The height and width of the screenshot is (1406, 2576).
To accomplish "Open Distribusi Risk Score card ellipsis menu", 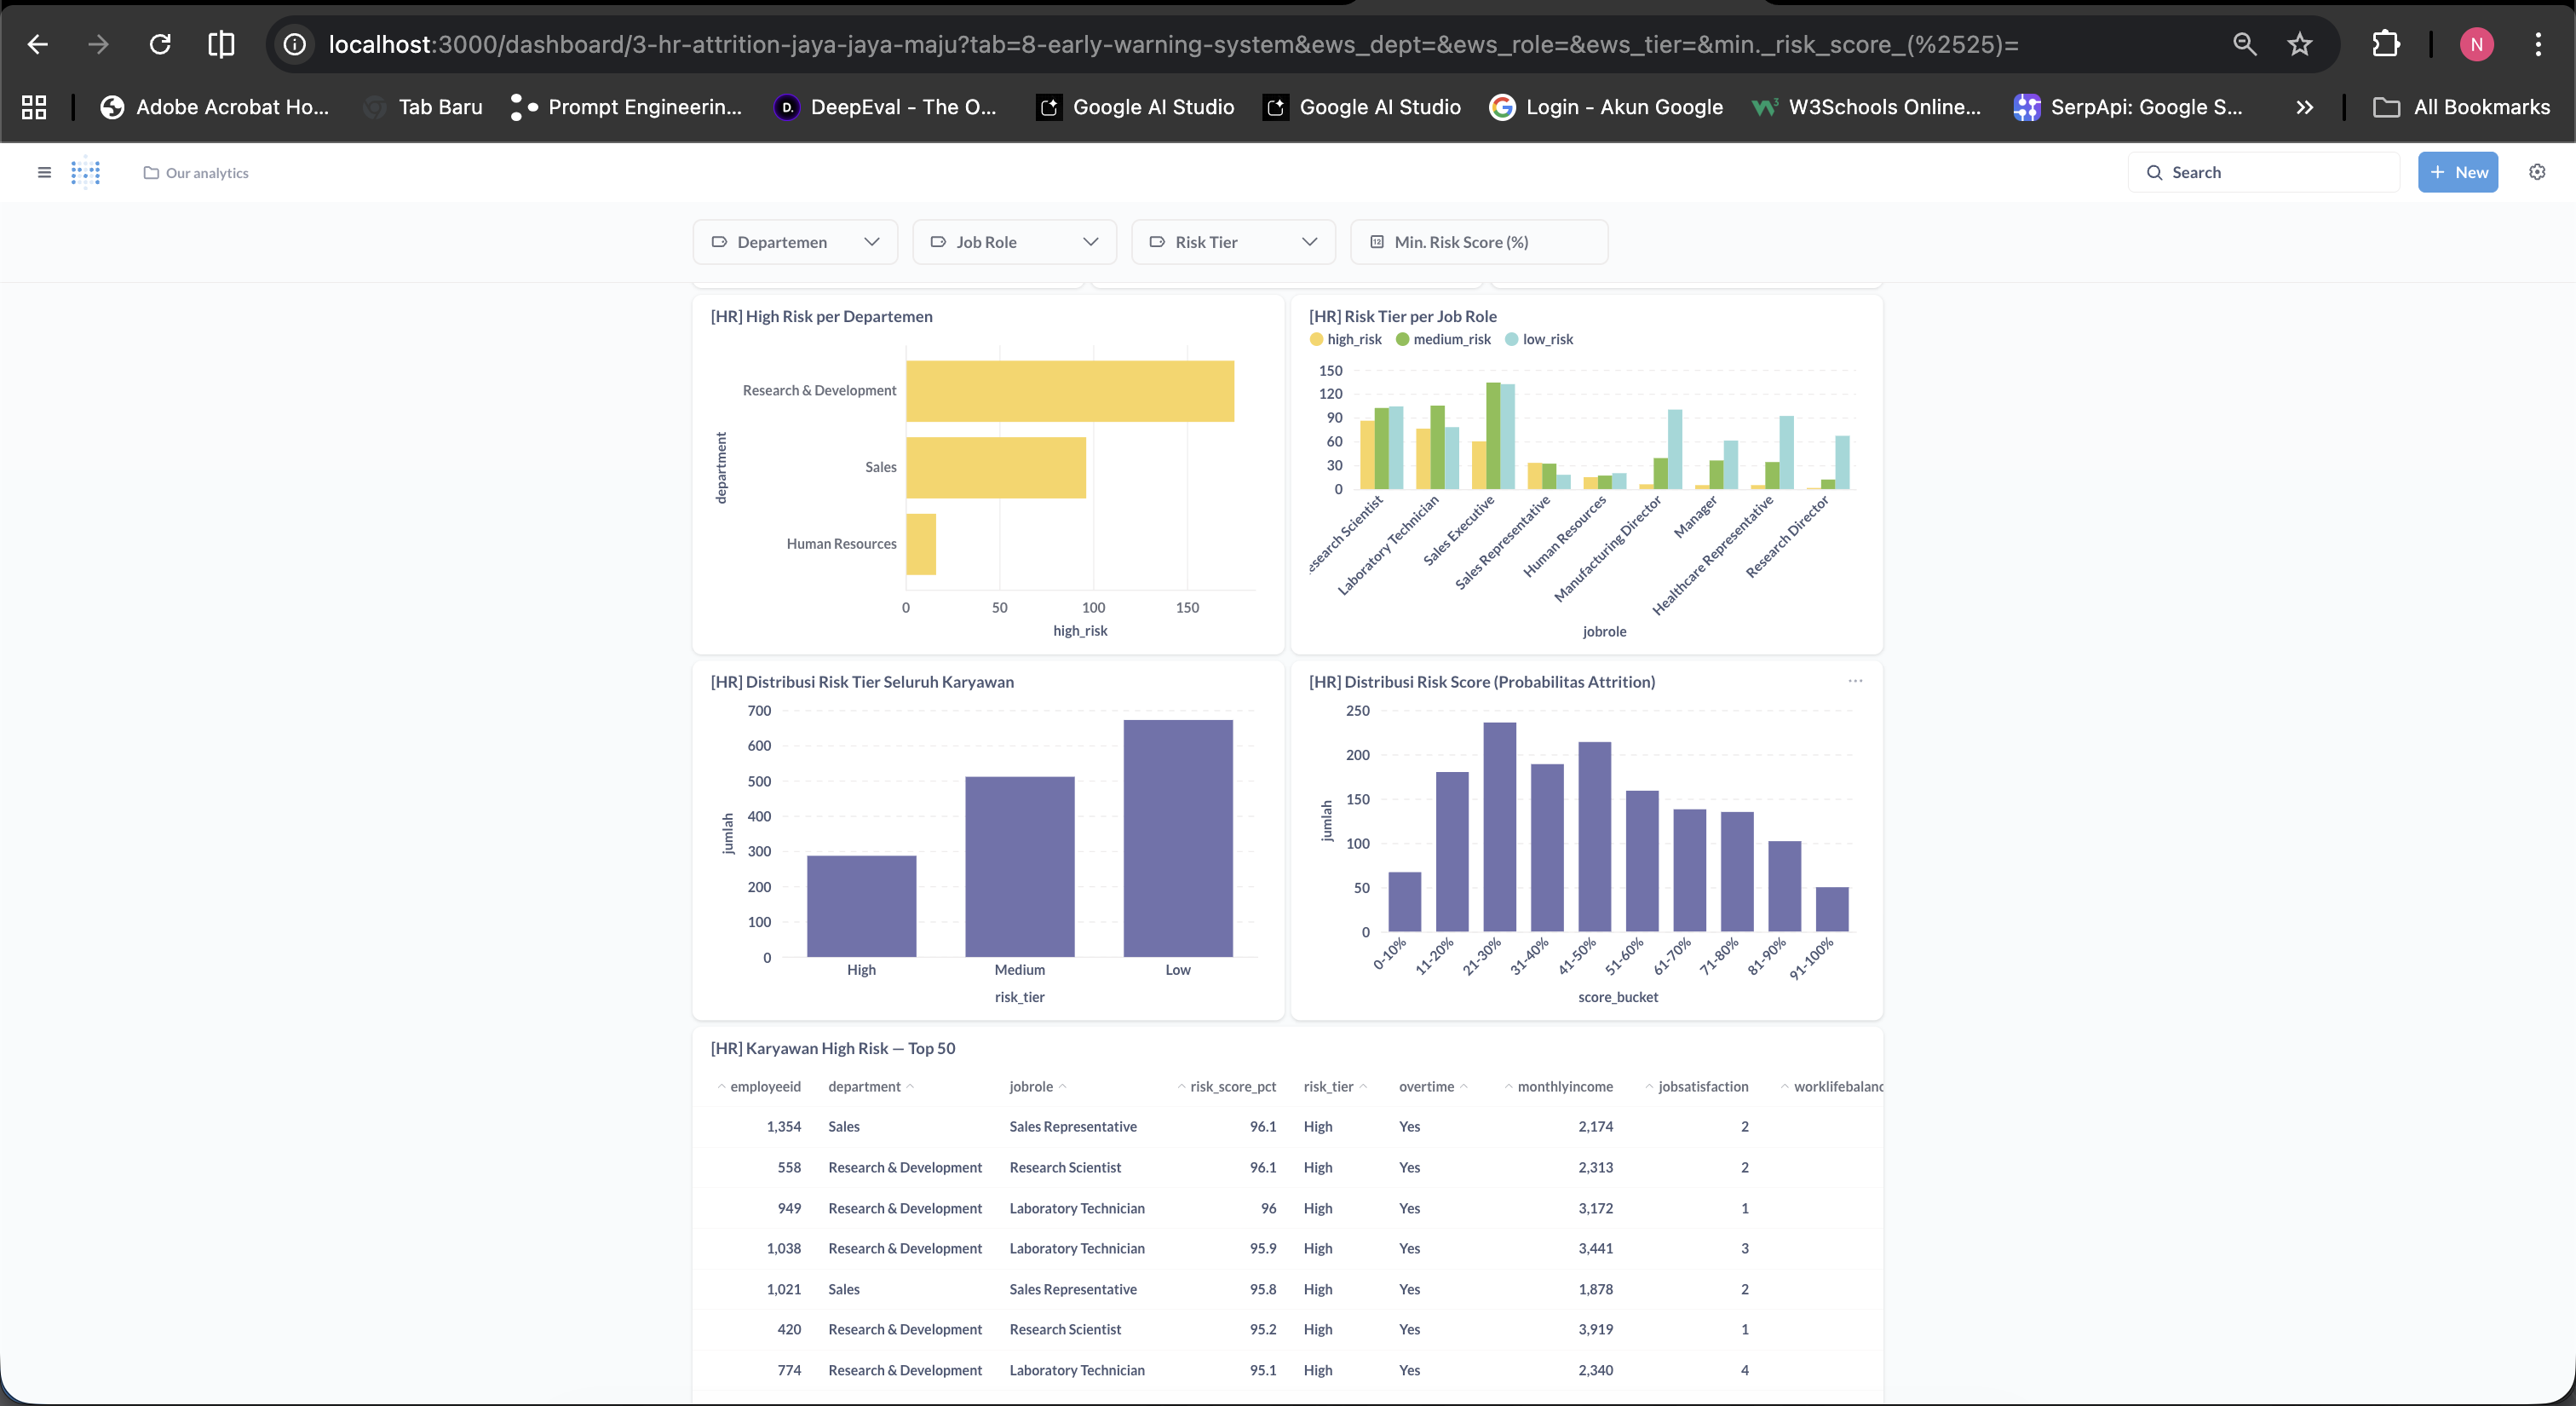I will coord(1855,681).
